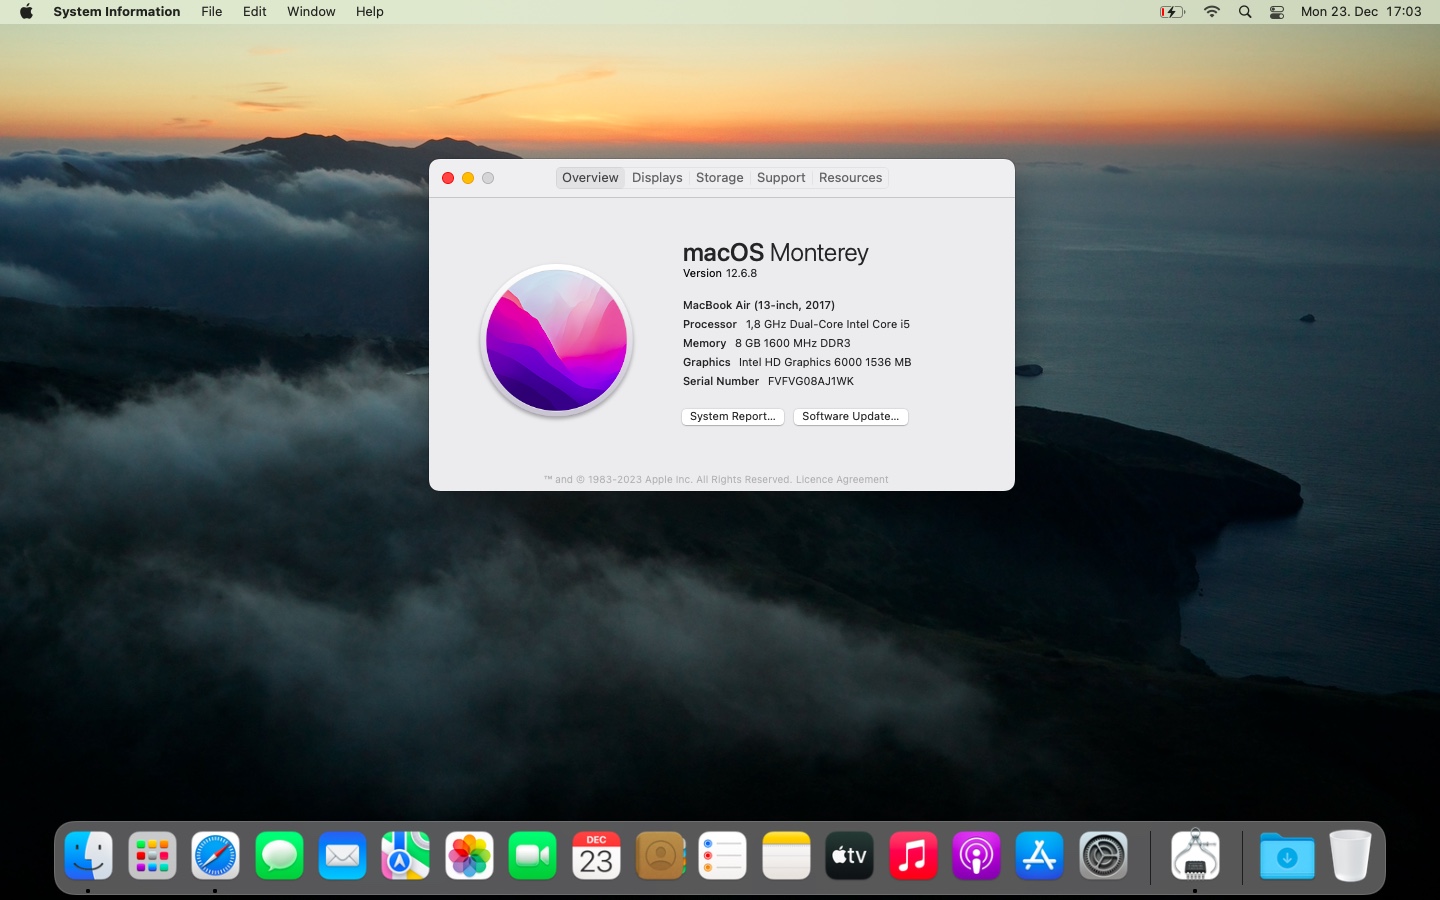Open Control Centre in menu bar
Viewport: 1440px width, 900px height.
click(1277, 12)
